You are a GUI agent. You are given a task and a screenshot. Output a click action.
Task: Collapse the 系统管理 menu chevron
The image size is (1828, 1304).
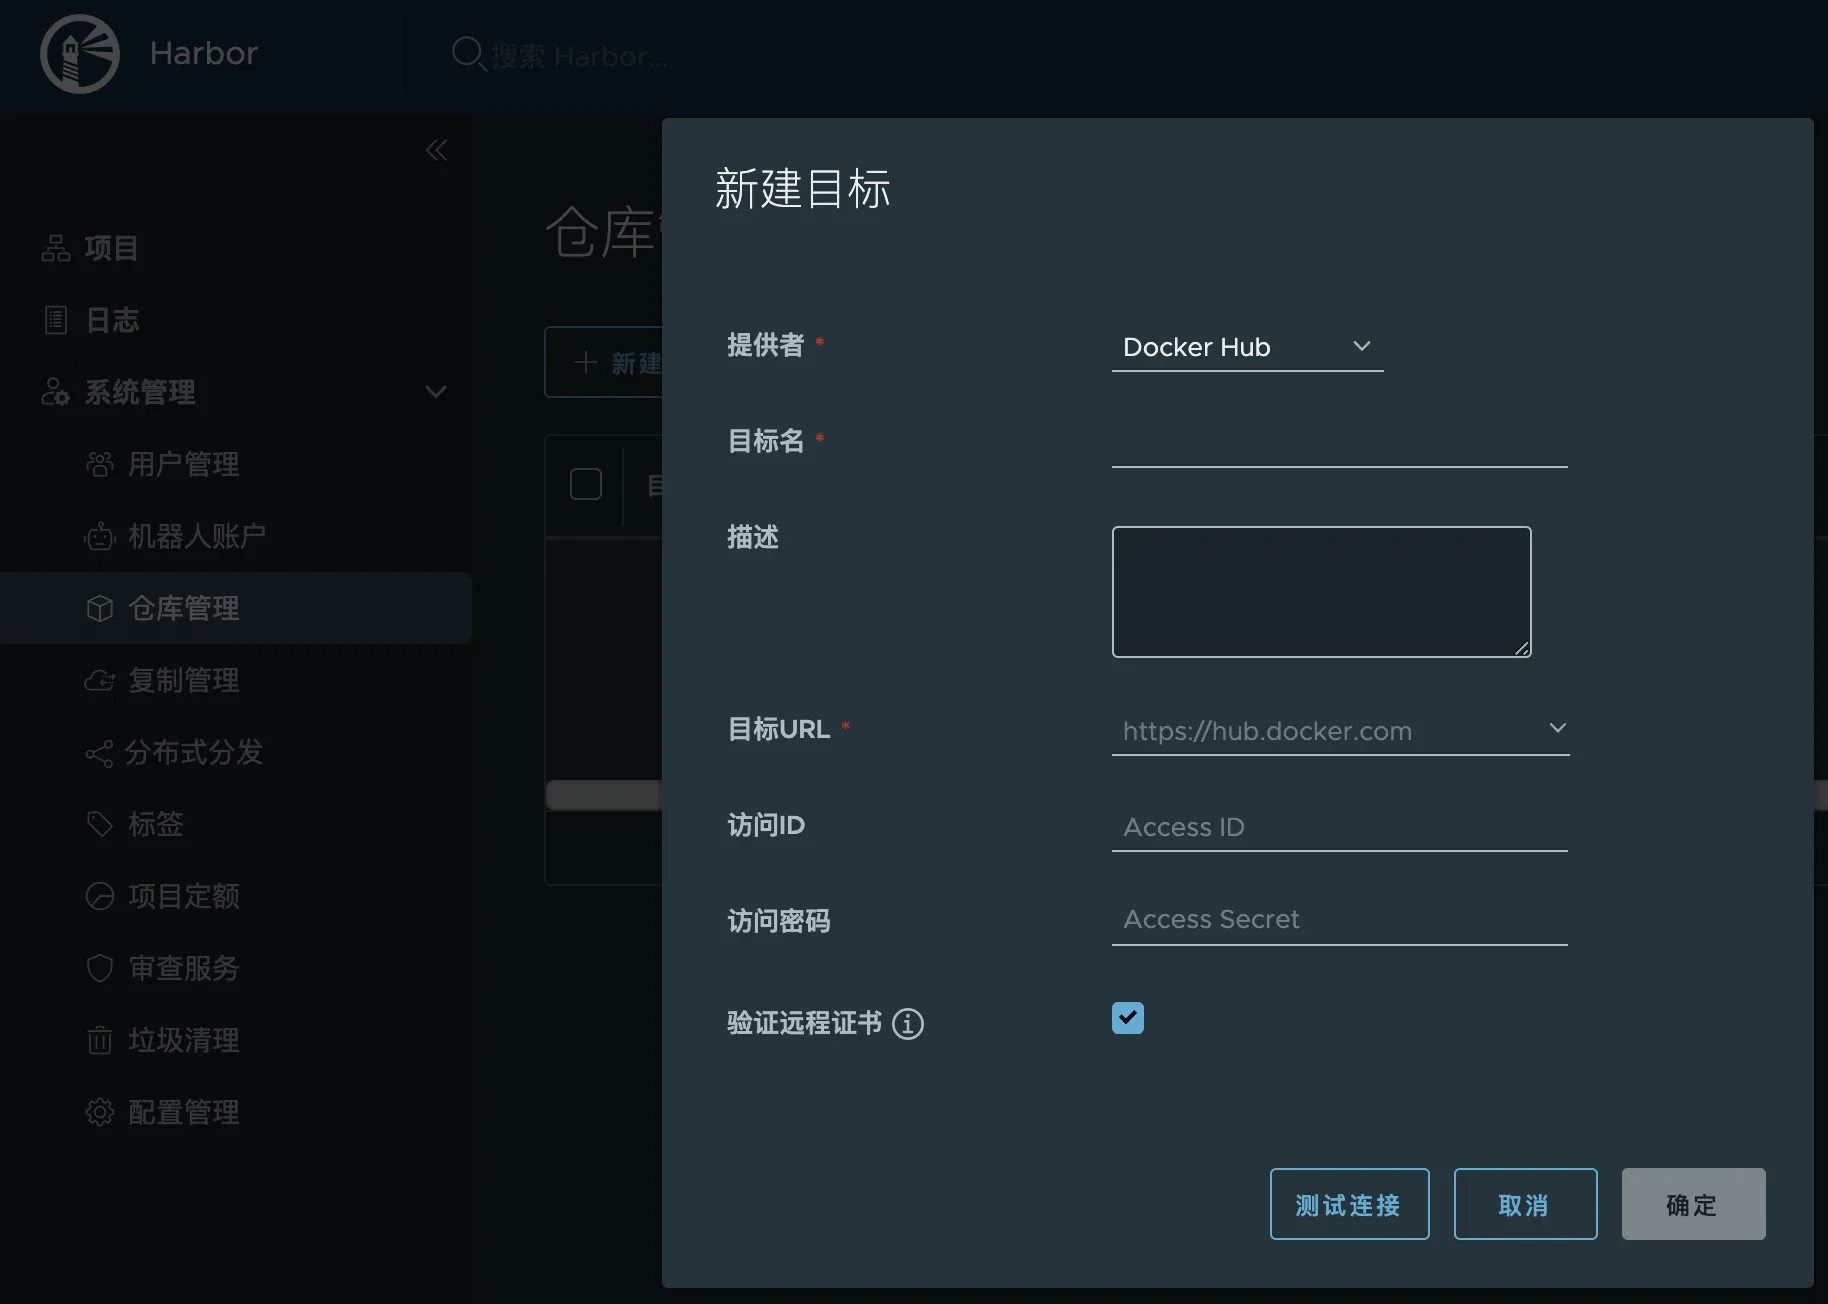(x=436, y=392)
